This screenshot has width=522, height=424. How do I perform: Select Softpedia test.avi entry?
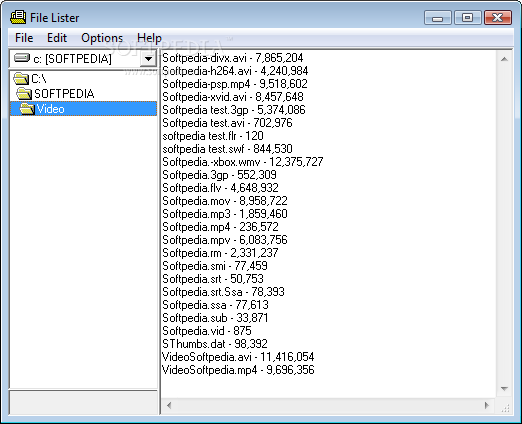click(x=227, y=123)
